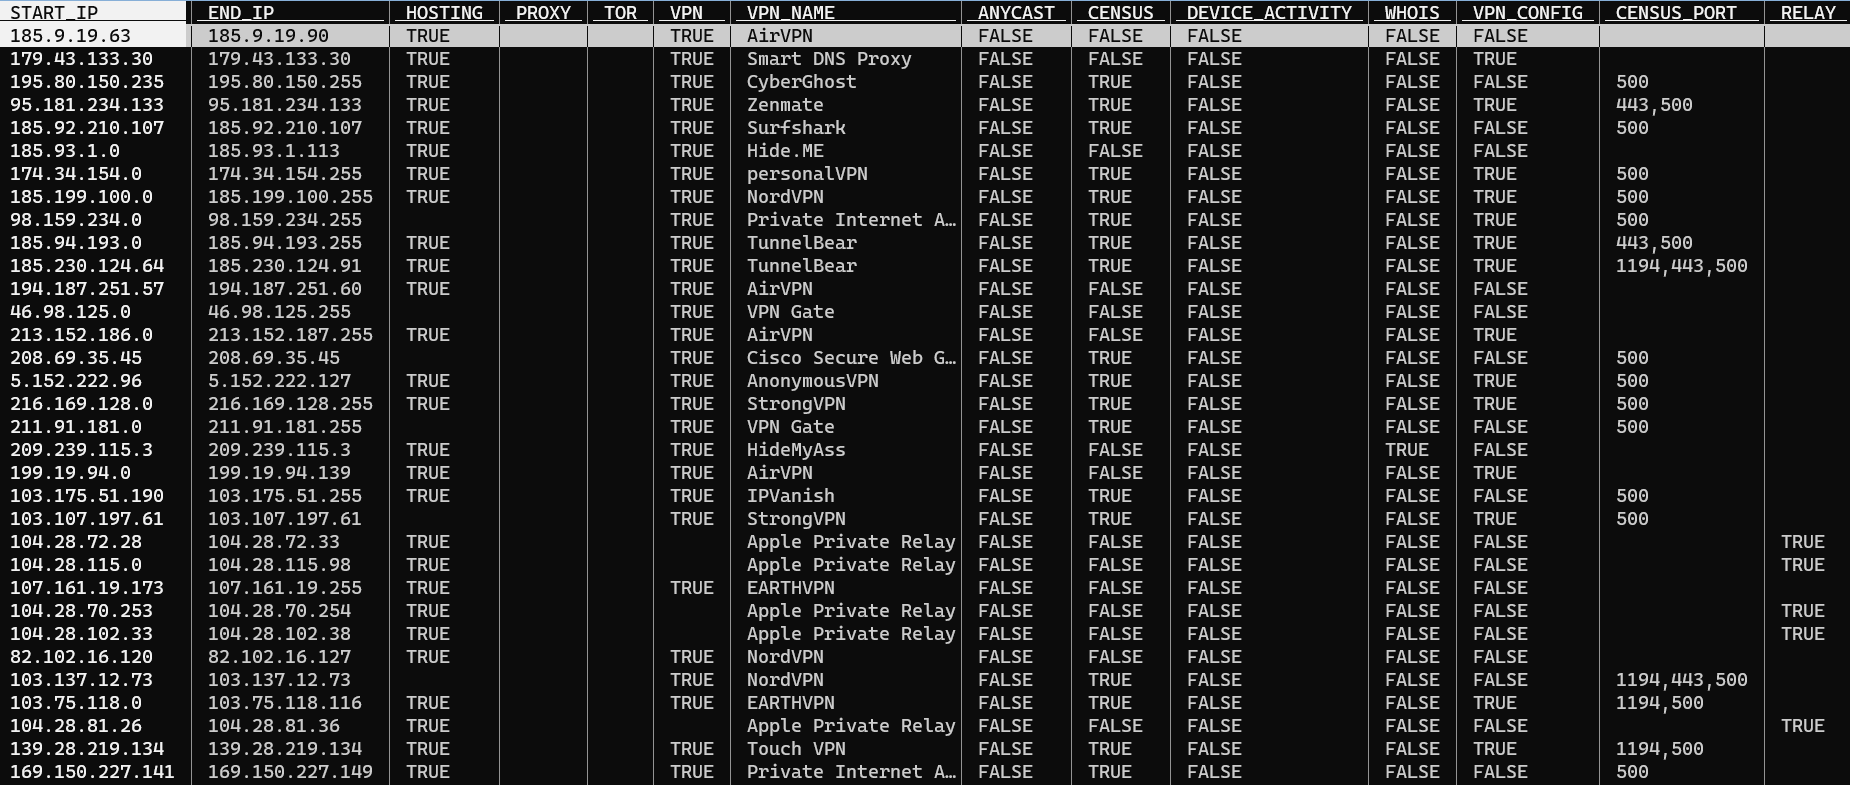
Task: Click end IP 199.19.94.139
Action: coord(279,473)
